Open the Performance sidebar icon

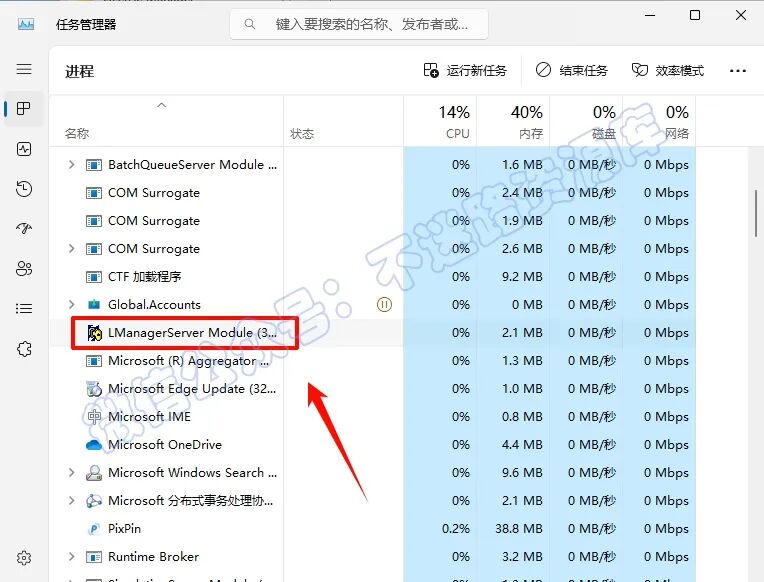click(x=24, y=149)
